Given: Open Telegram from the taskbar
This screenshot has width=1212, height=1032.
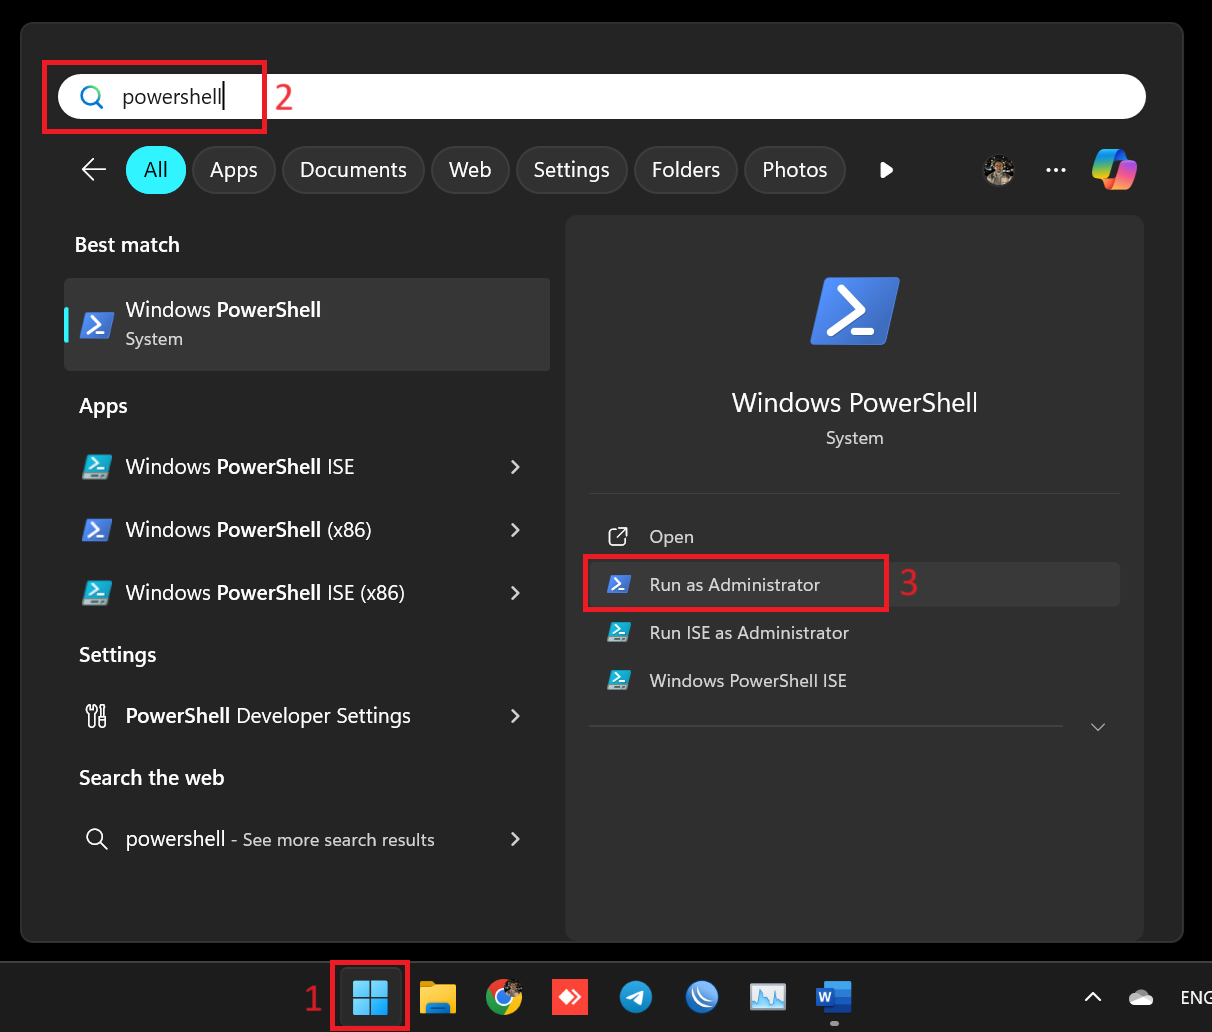Looking at the screenshot, I should coord(636,997).
